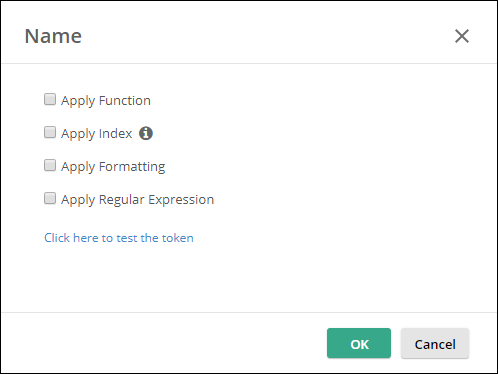
Task: Check the Apply Formatting box
Action: click(50, 165)
